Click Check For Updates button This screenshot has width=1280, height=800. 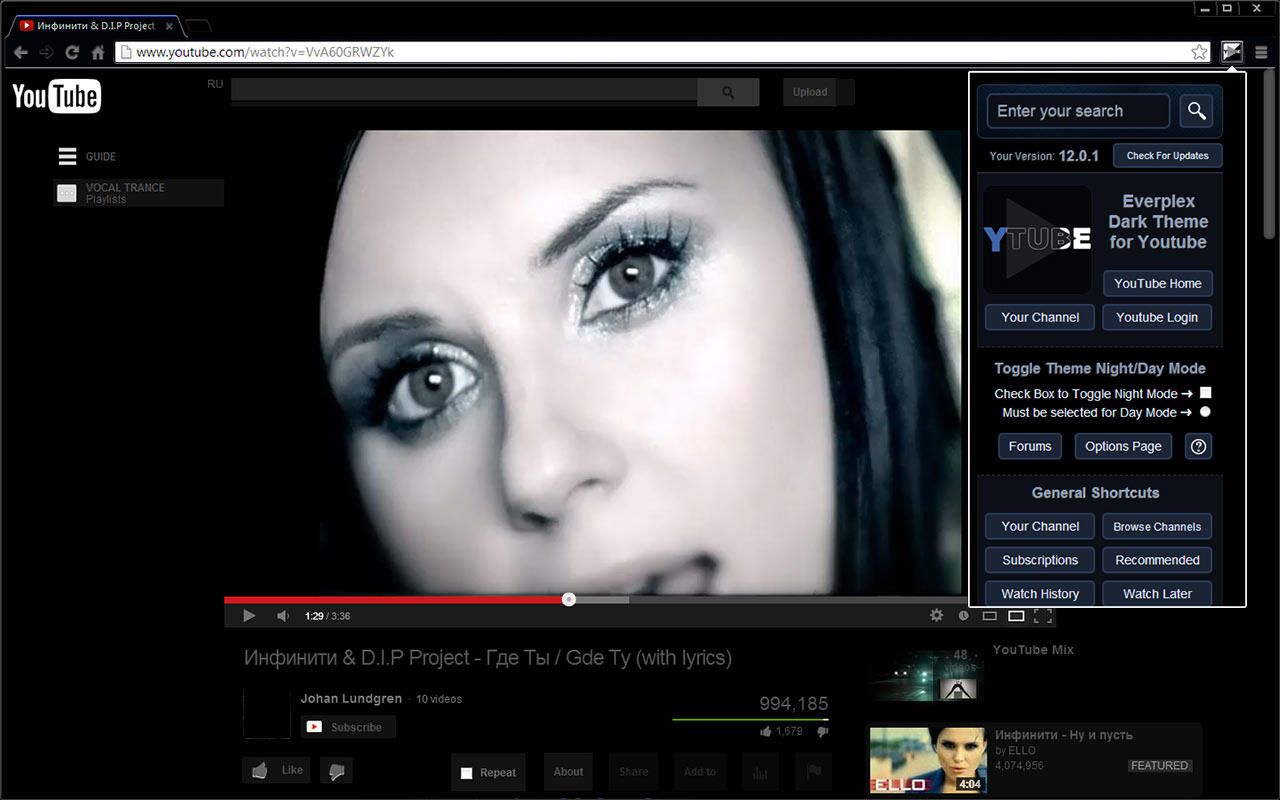point(1168,156)
